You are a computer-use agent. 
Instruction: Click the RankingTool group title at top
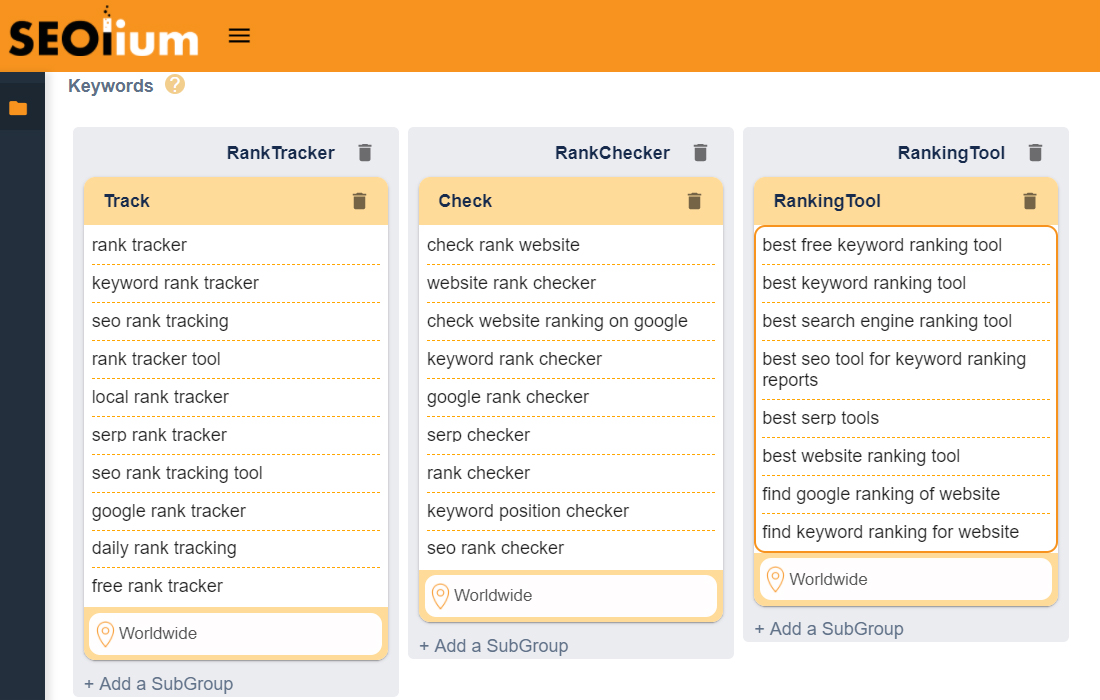tap(951, 153)
